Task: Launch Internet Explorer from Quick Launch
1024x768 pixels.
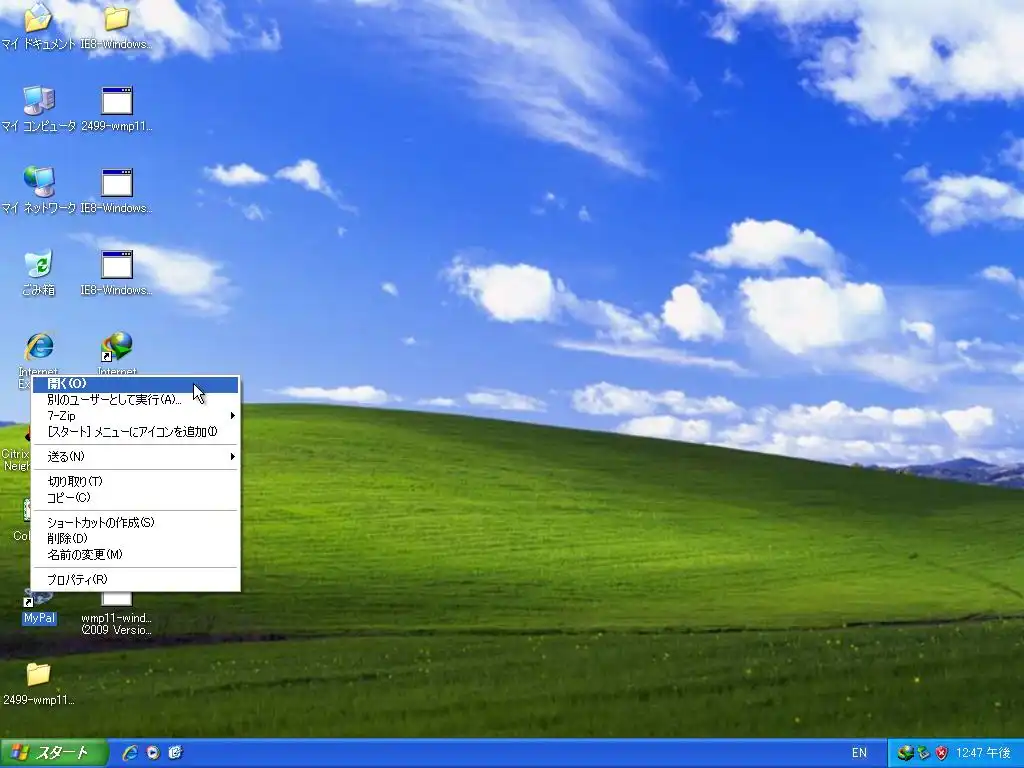Action: (x=130, y=753)
